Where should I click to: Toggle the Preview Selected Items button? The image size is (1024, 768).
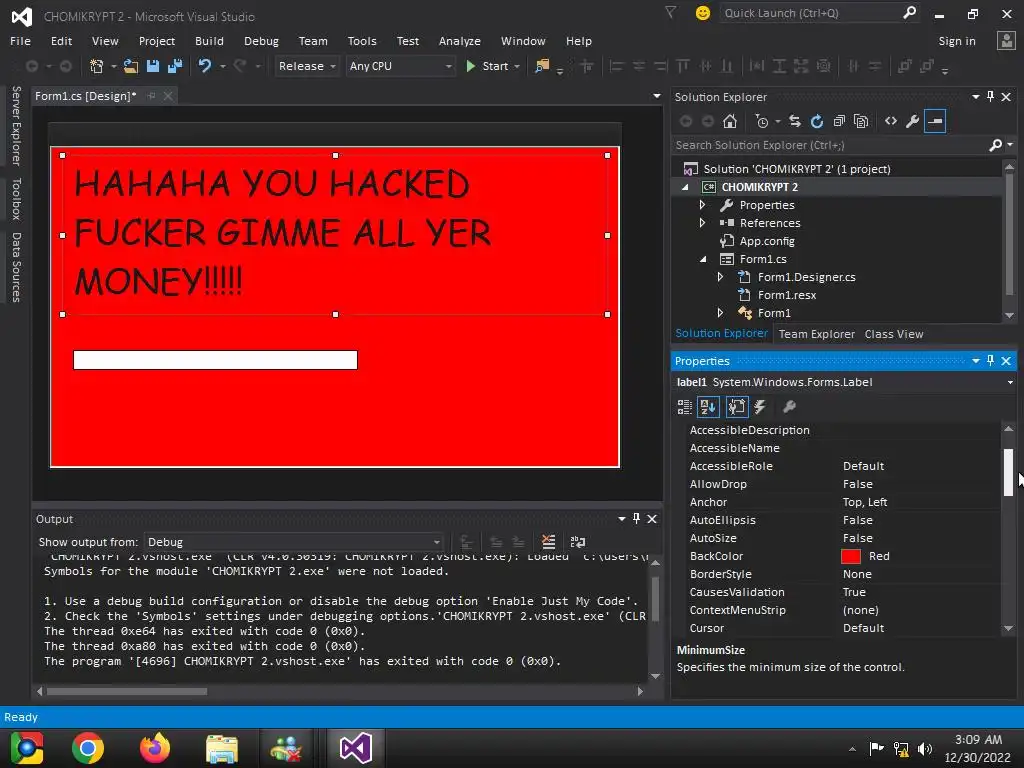[935, 121]
